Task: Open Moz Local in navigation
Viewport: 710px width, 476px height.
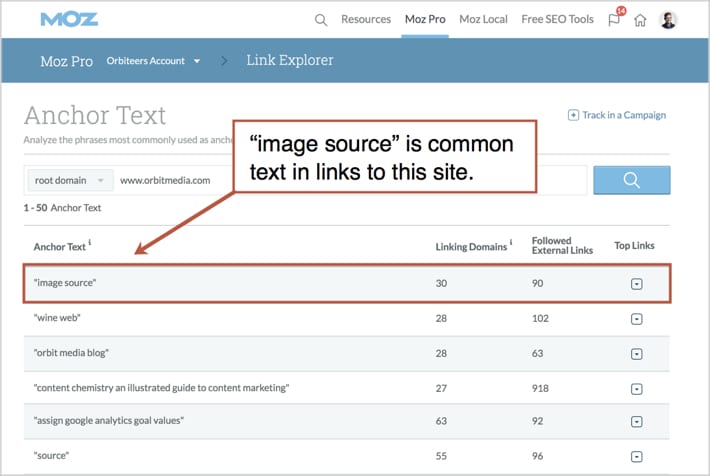Action: point(483,19)
